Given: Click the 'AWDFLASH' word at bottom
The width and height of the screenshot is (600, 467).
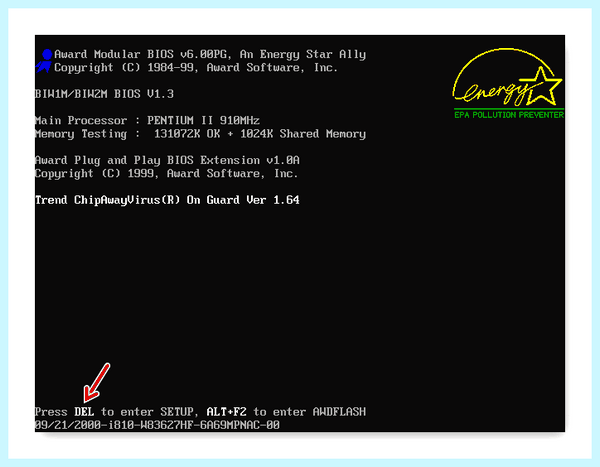Looking at the screenshot, I should tap(339, 412).
